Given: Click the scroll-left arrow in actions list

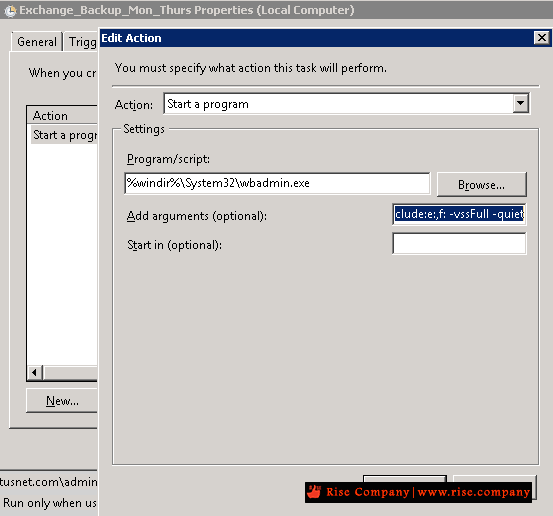Looking at the screenshot, I should pyautogui.click(x=35, y=372).
